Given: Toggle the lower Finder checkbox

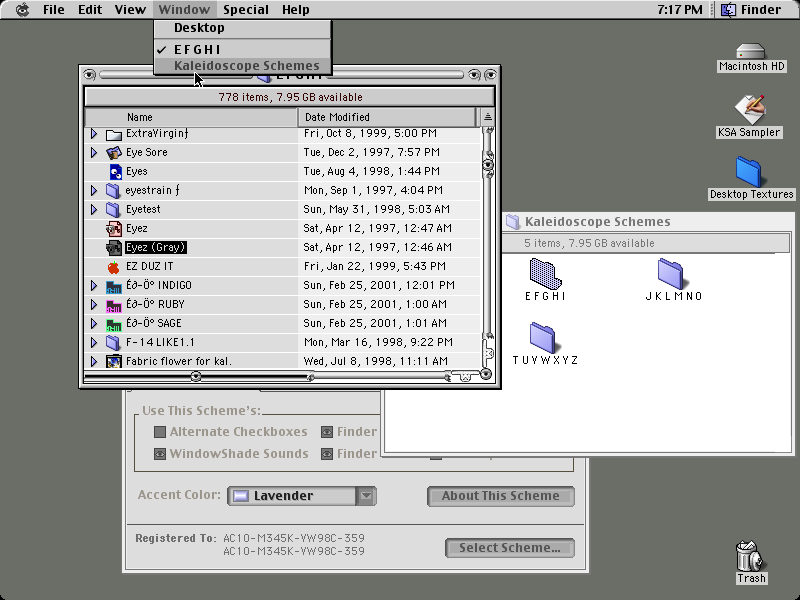Looking at the screenshot, I should pos(327,454).
